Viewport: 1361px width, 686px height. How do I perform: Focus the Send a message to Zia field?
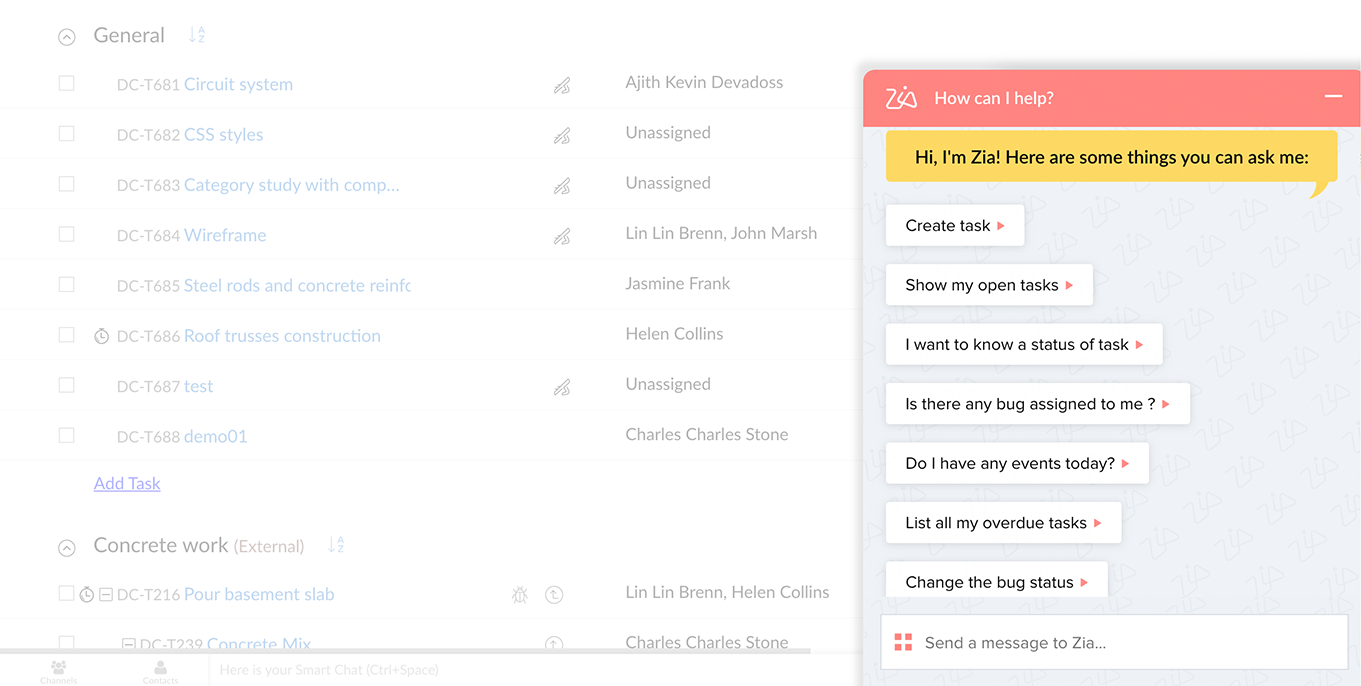[1115, 642]
